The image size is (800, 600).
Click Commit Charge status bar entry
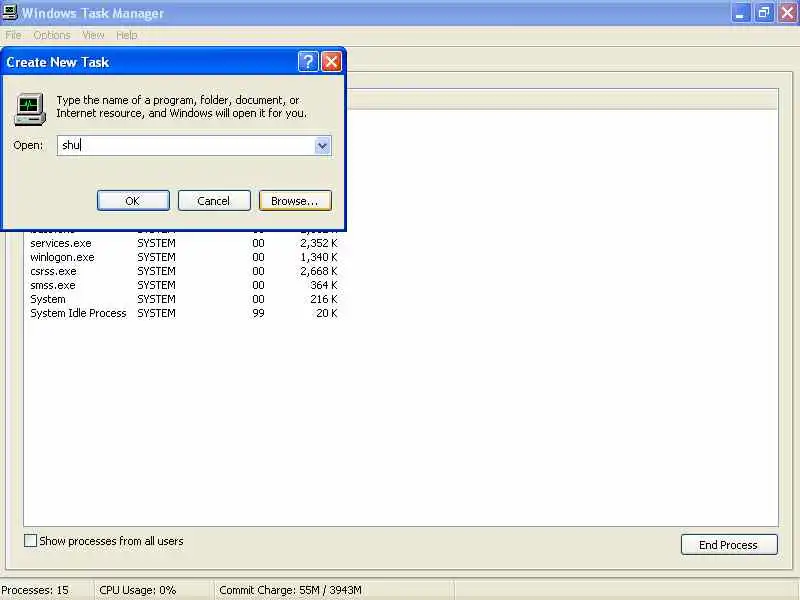tap(290, 590)
